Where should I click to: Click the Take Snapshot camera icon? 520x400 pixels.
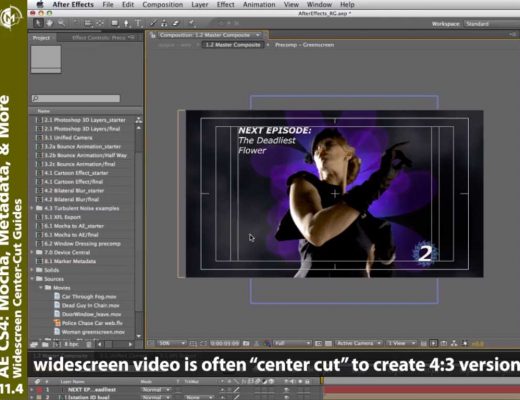click(246, 343)
